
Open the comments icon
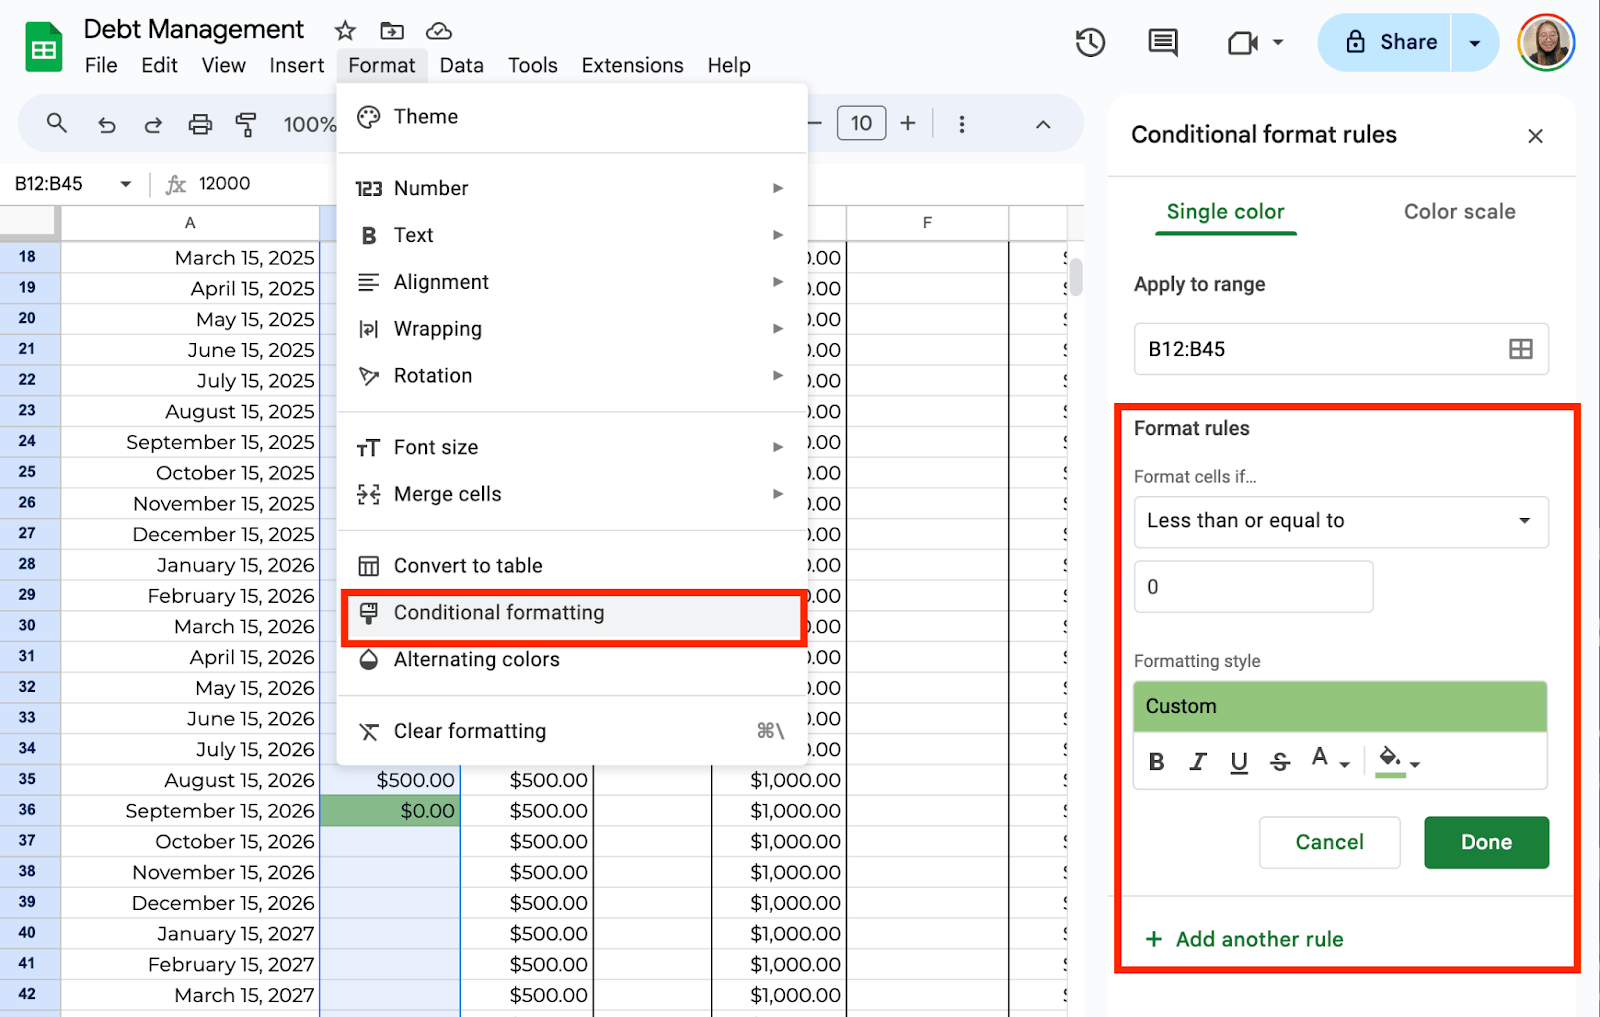(1162, 43)
